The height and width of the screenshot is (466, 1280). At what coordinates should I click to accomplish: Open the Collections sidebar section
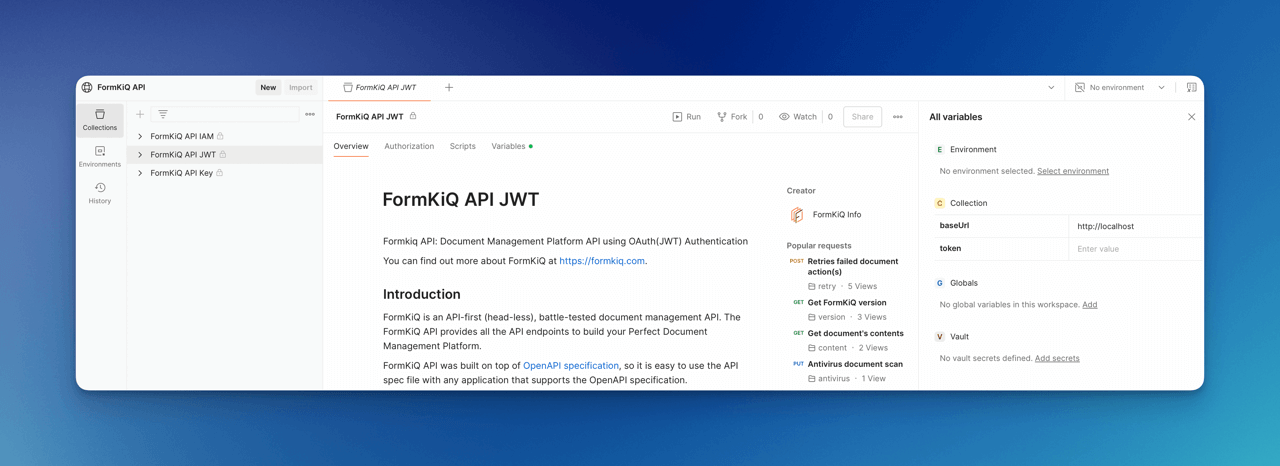tap(100, 120)
